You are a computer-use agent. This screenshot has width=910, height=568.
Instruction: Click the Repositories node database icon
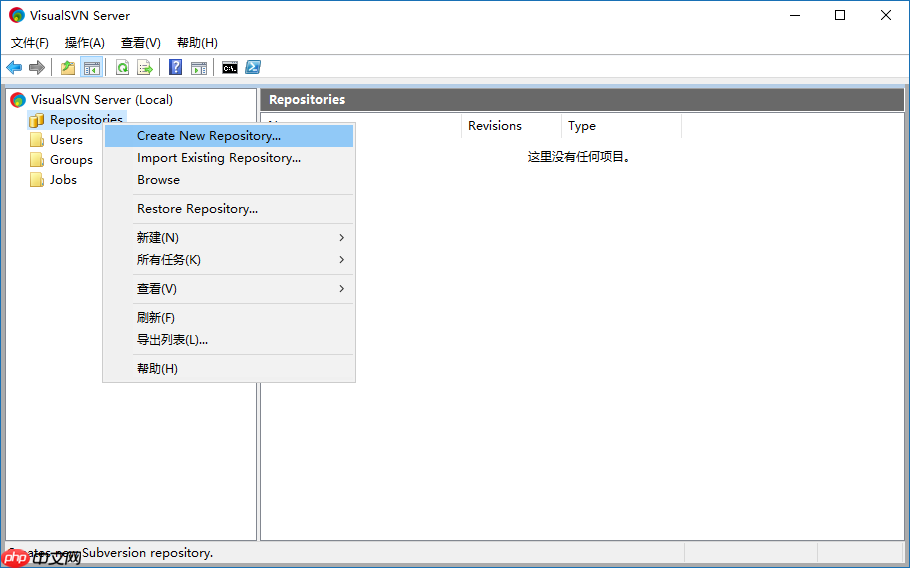(x=37, y=120)
